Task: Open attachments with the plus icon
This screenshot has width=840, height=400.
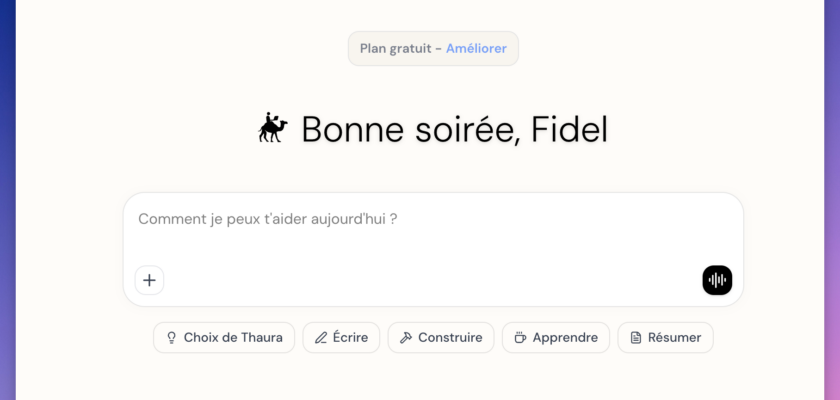Action: tap(149, 280)
